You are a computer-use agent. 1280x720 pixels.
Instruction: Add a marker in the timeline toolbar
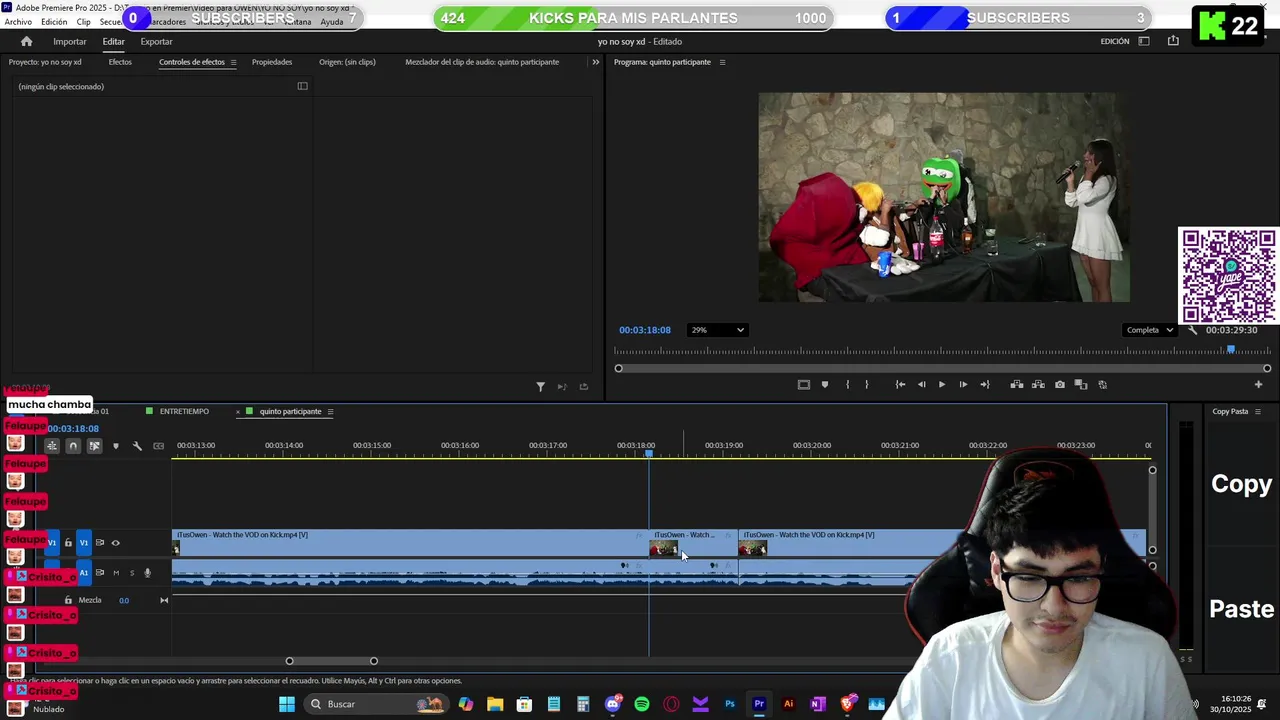point(116,446)
